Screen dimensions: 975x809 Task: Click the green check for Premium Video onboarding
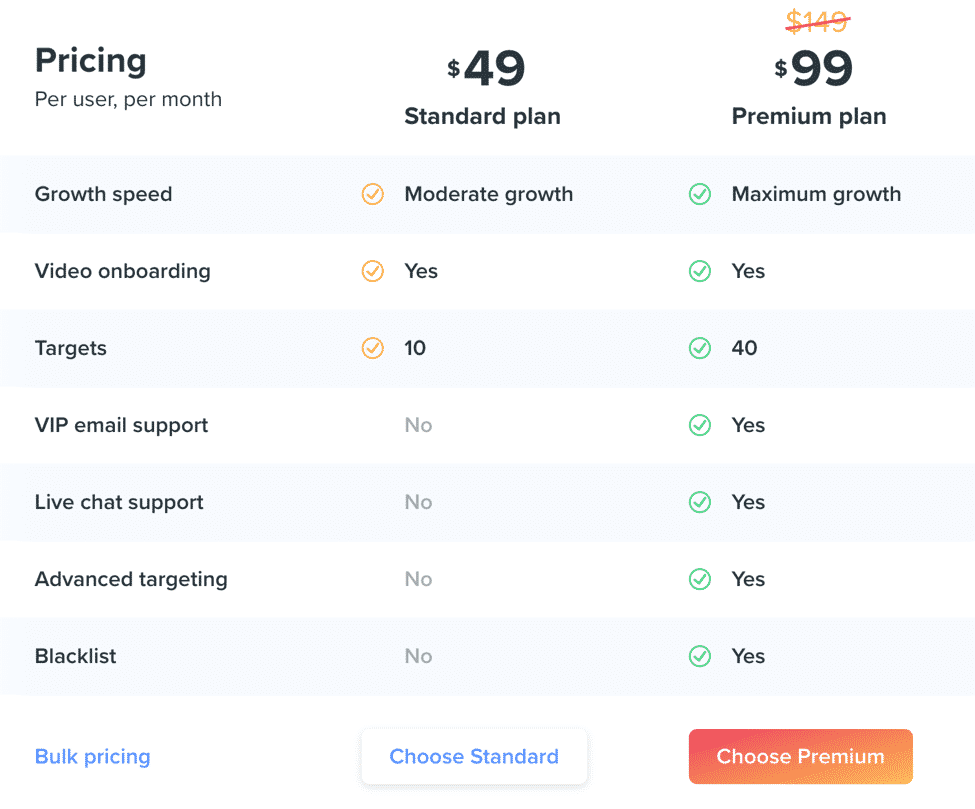(x=700, y=271)
